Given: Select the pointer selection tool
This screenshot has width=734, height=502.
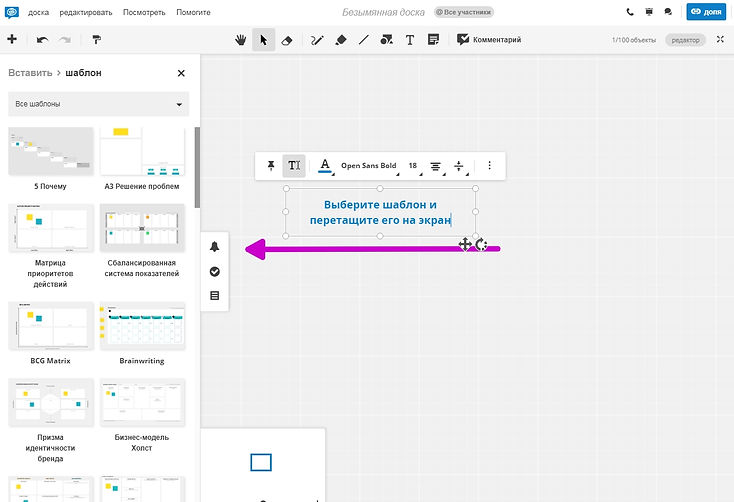Looking at the screenshot, I should 264,40.
